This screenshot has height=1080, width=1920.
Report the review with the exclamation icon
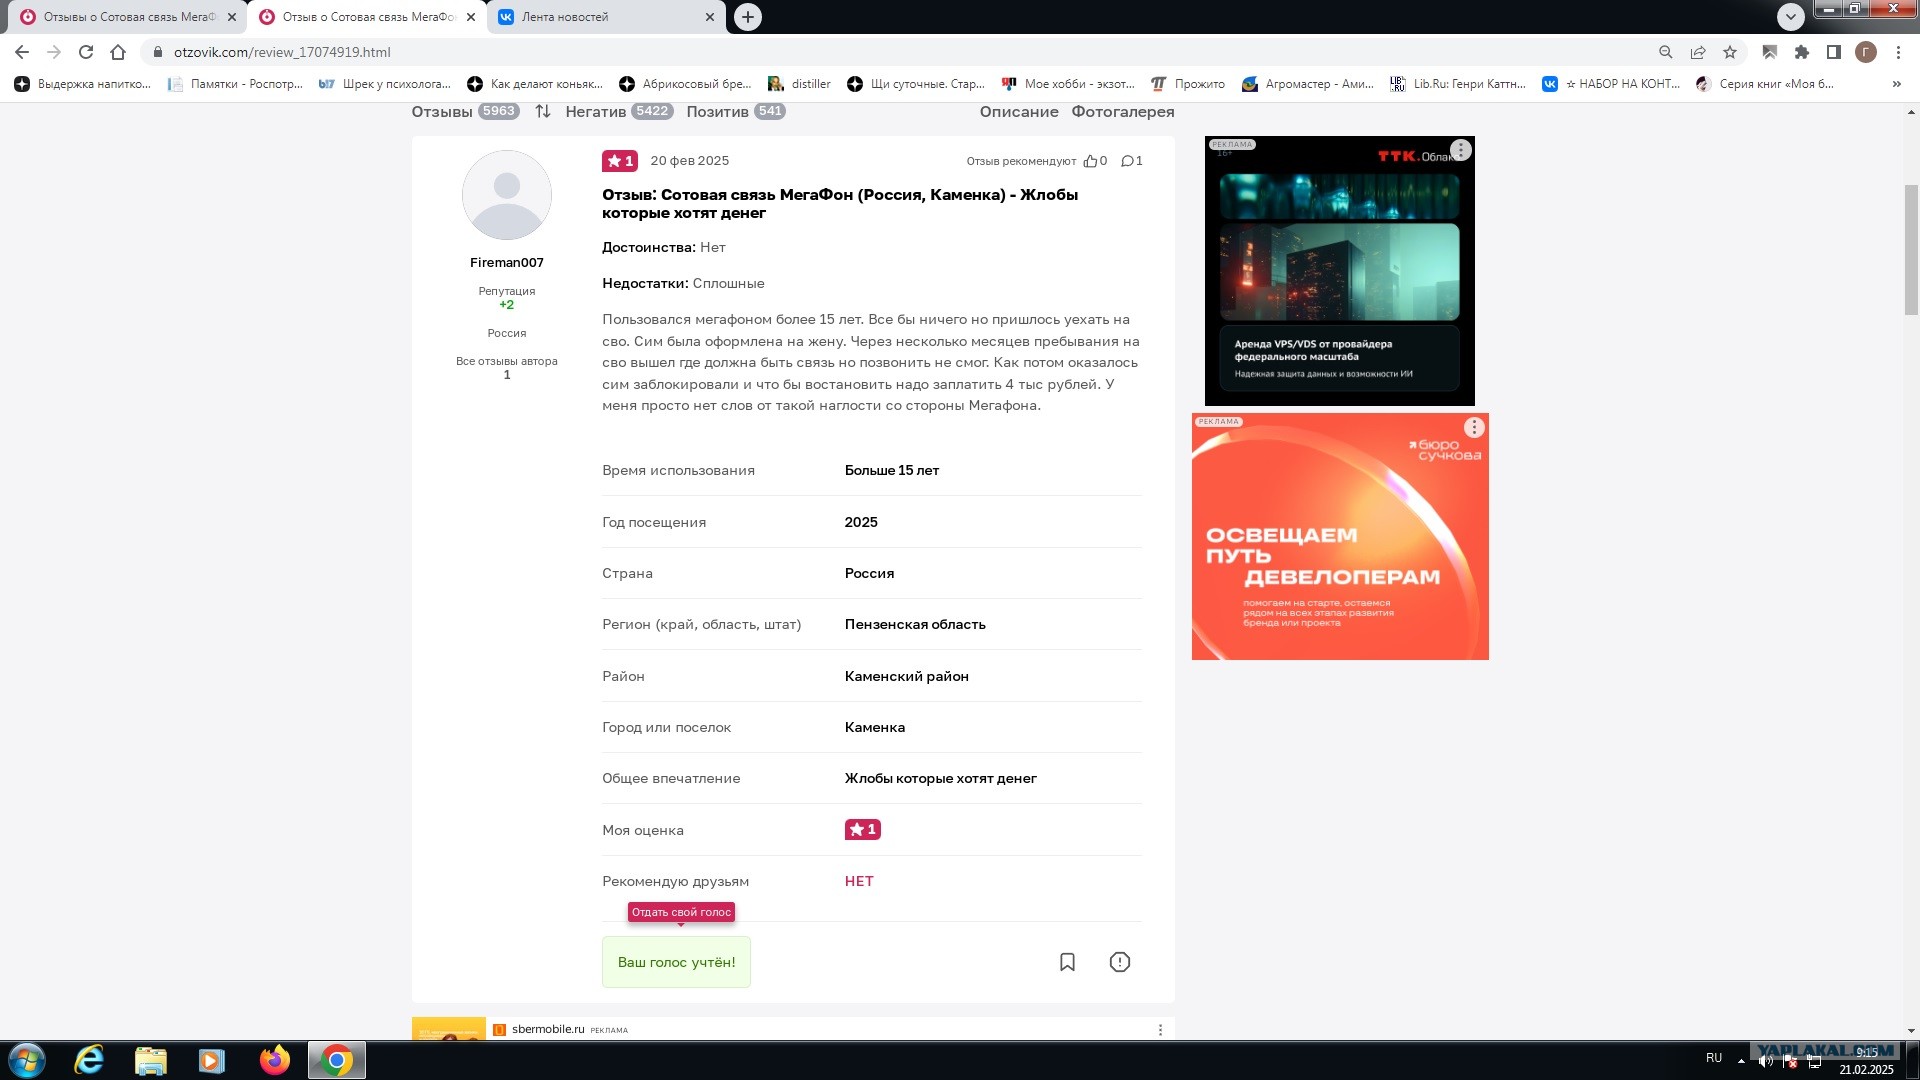pyautogui.click(x=1120, y=962)
